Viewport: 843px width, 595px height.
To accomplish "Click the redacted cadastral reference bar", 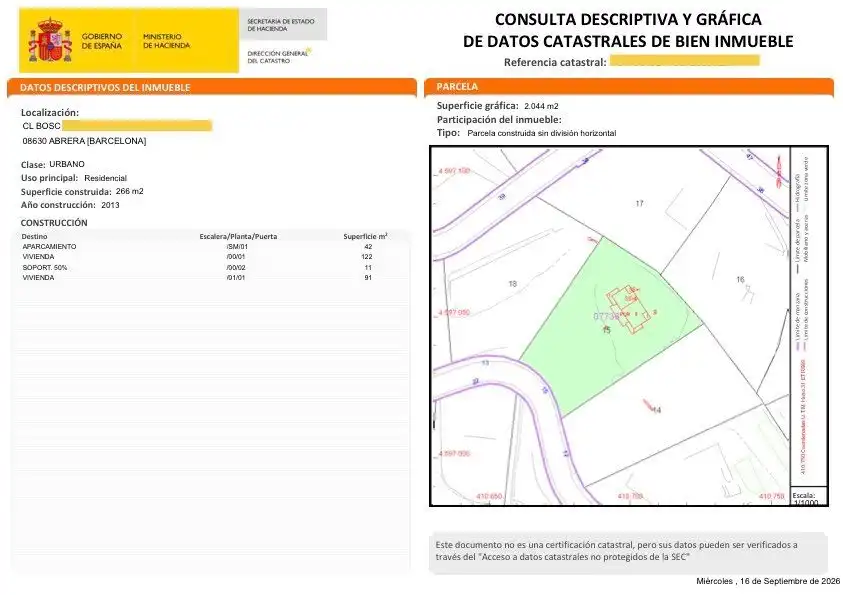I will [x=684, y=60].
